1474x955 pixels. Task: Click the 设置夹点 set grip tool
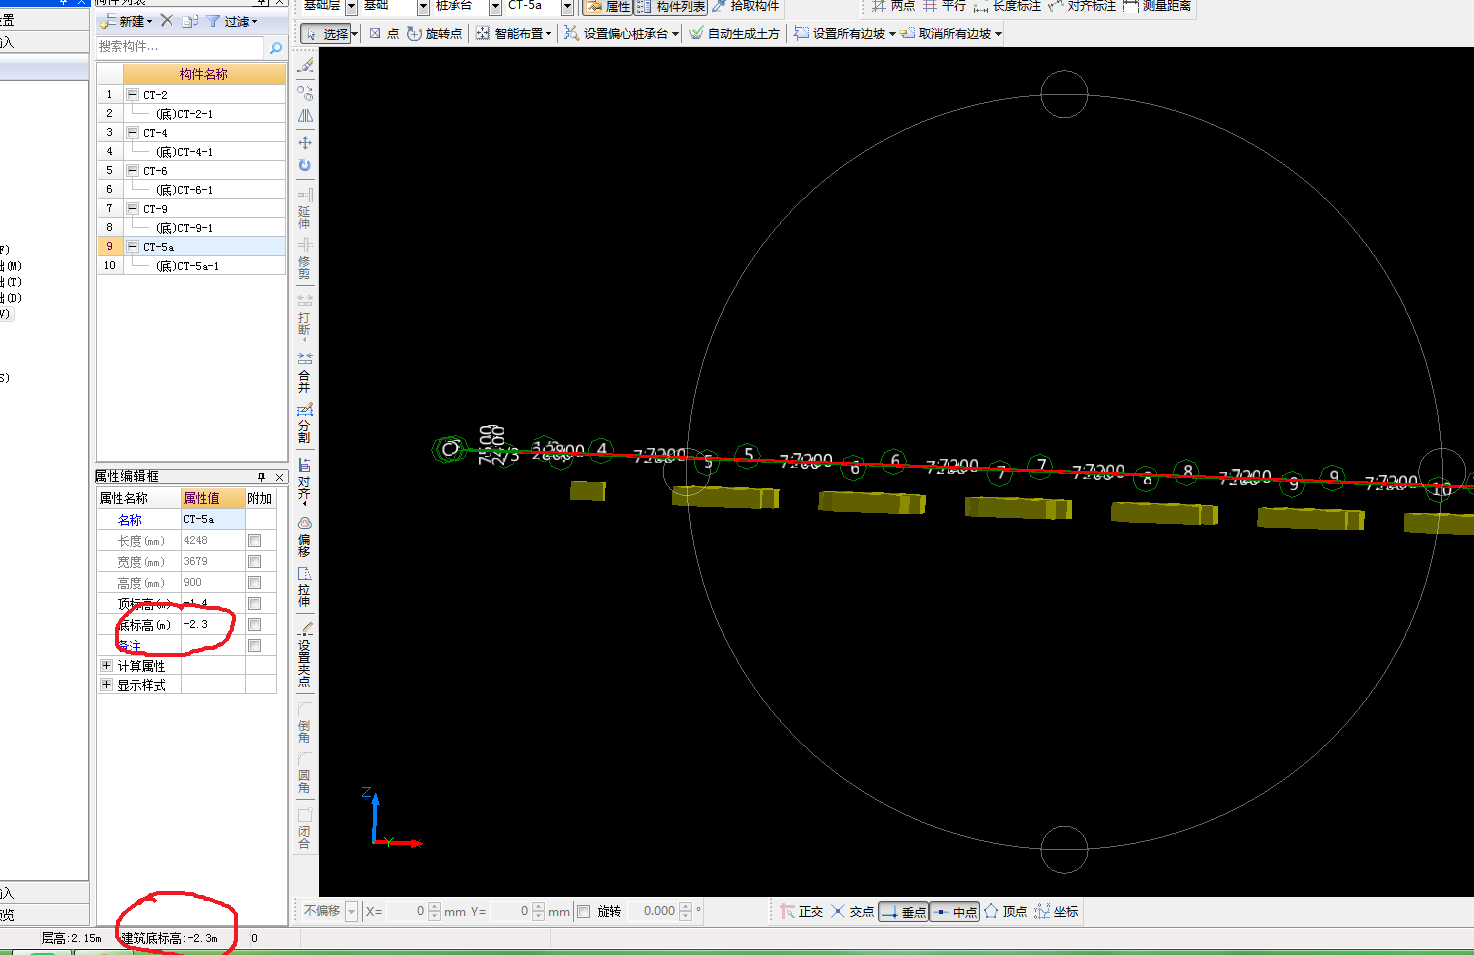pyautogui.click(x=305, y=655)
